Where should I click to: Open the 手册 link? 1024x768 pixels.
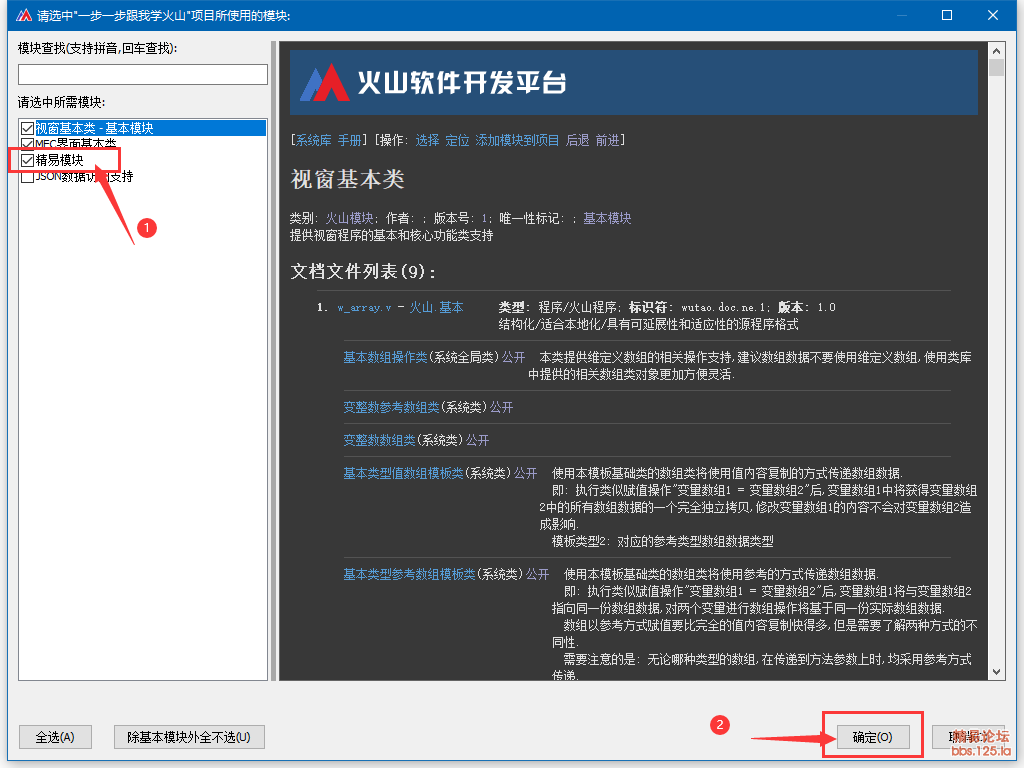click(349, 140)
